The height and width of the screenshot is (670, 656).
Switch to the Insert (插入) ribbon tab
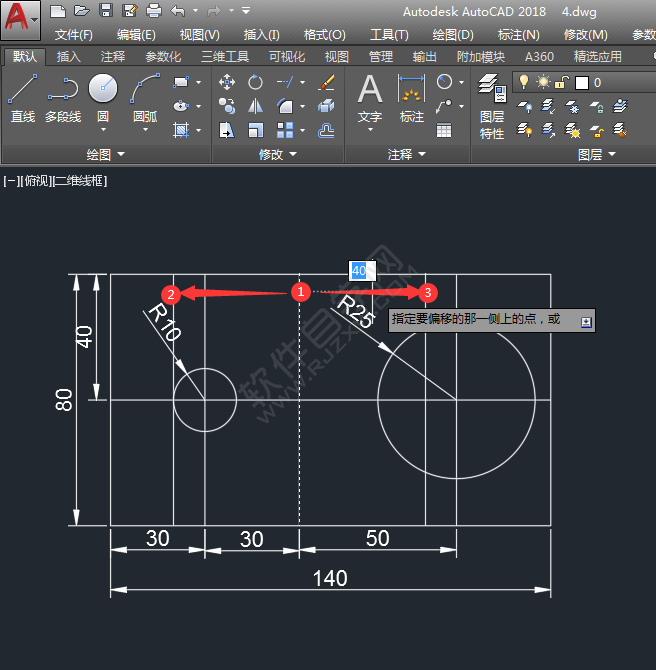(68, 57)
